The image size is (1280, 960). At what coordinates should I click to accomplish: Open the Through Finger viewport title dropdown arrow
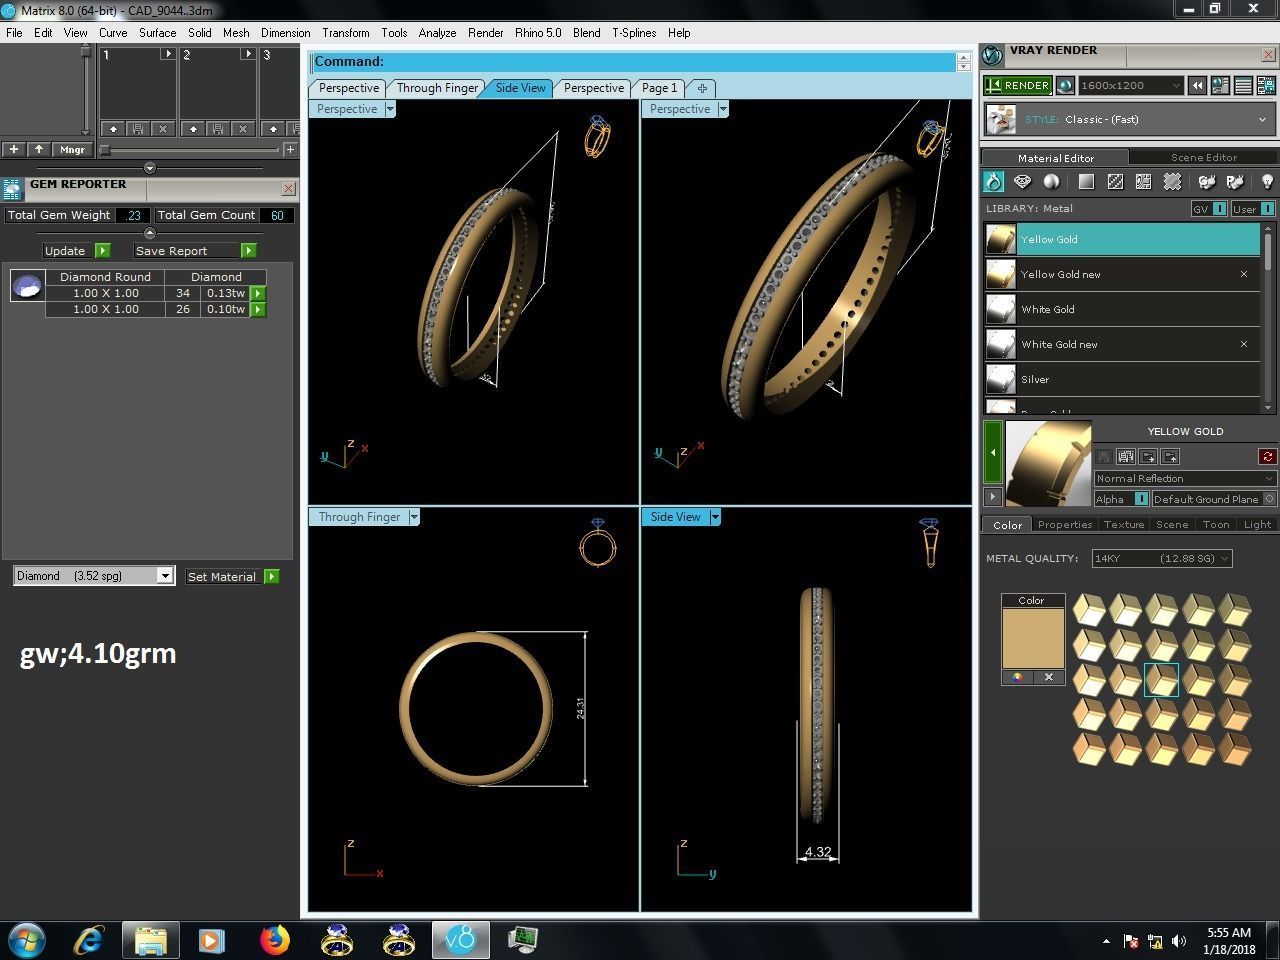click(x=413, y=517)
